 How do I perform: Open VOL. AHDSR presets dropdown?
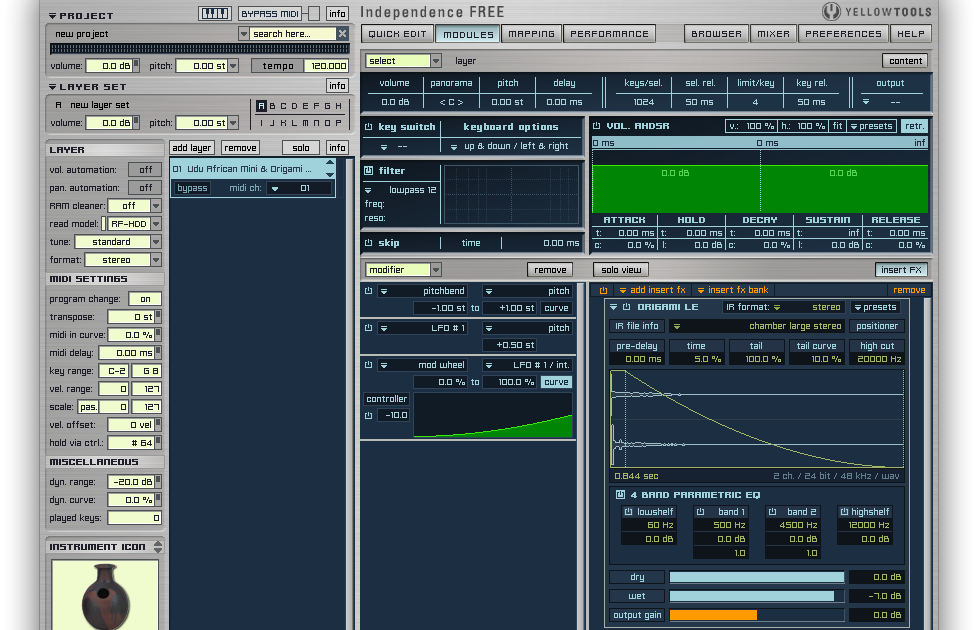coord(872,126)
